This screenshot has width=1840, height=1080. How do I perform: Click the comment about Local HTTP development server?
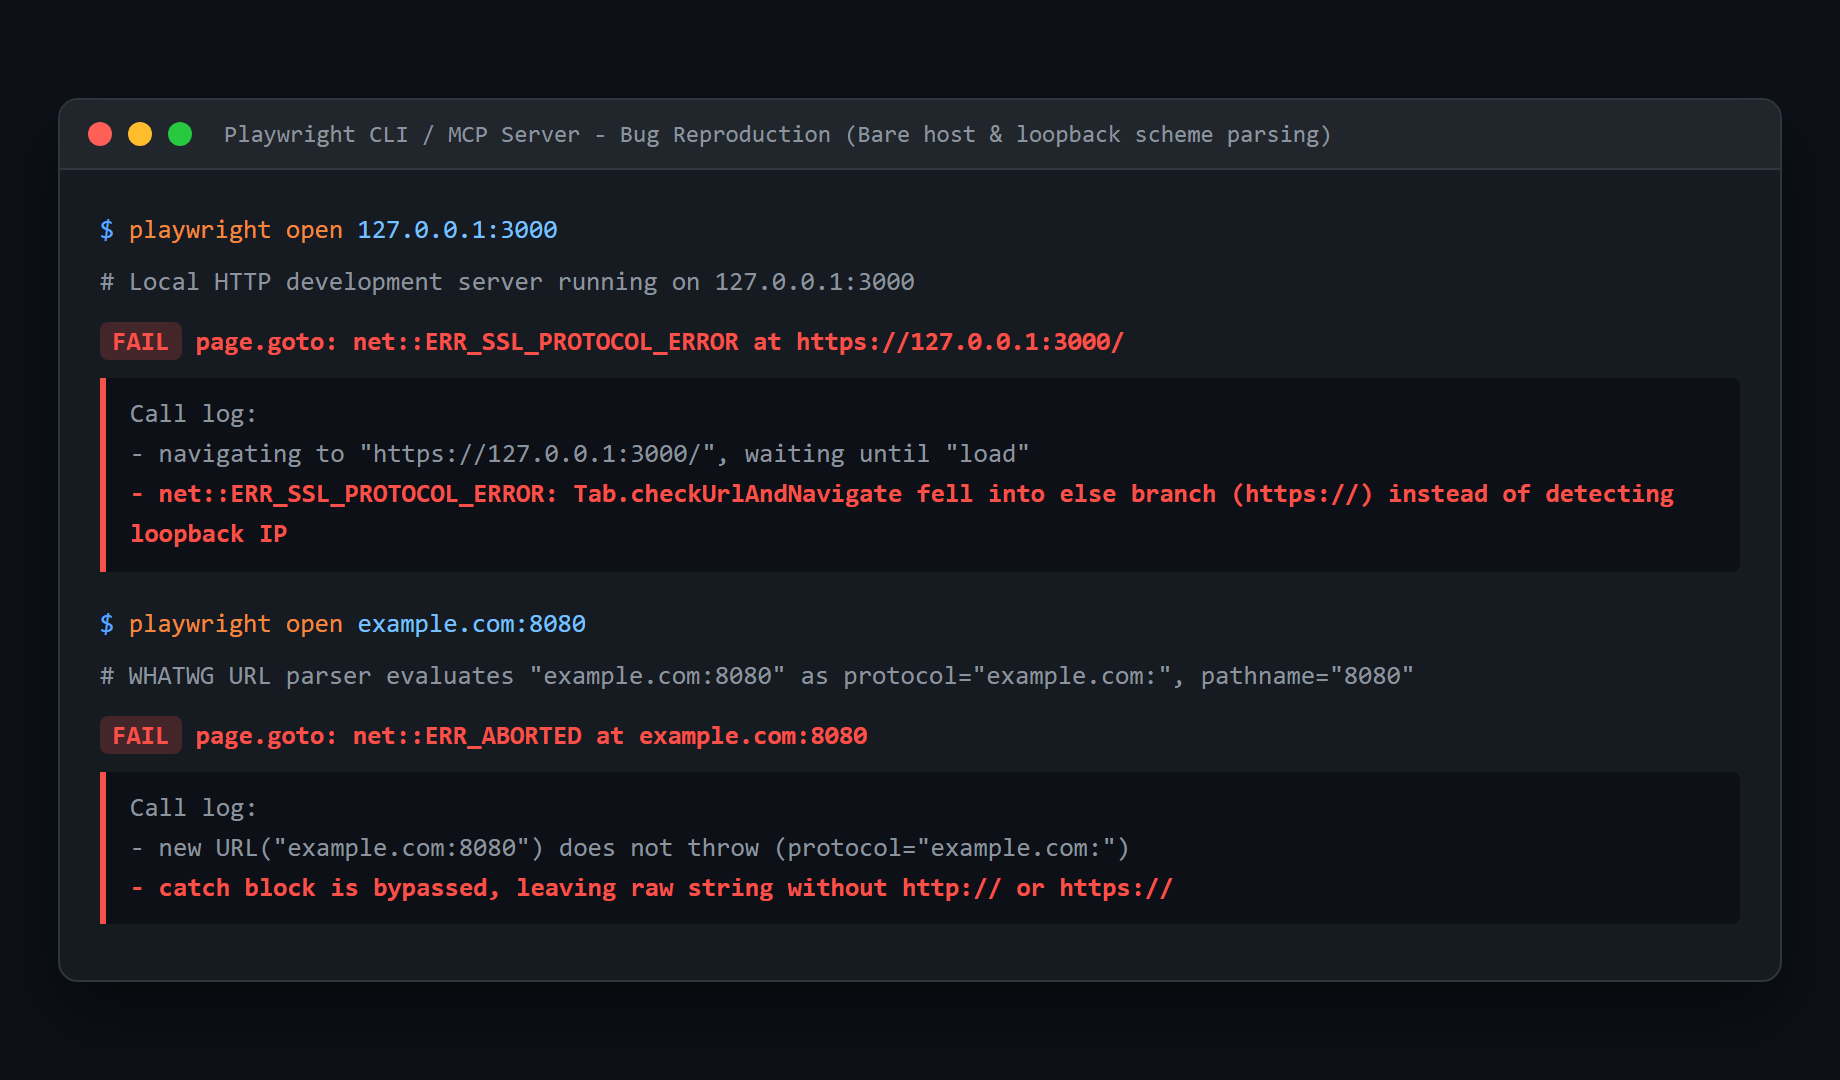[507, 282]
